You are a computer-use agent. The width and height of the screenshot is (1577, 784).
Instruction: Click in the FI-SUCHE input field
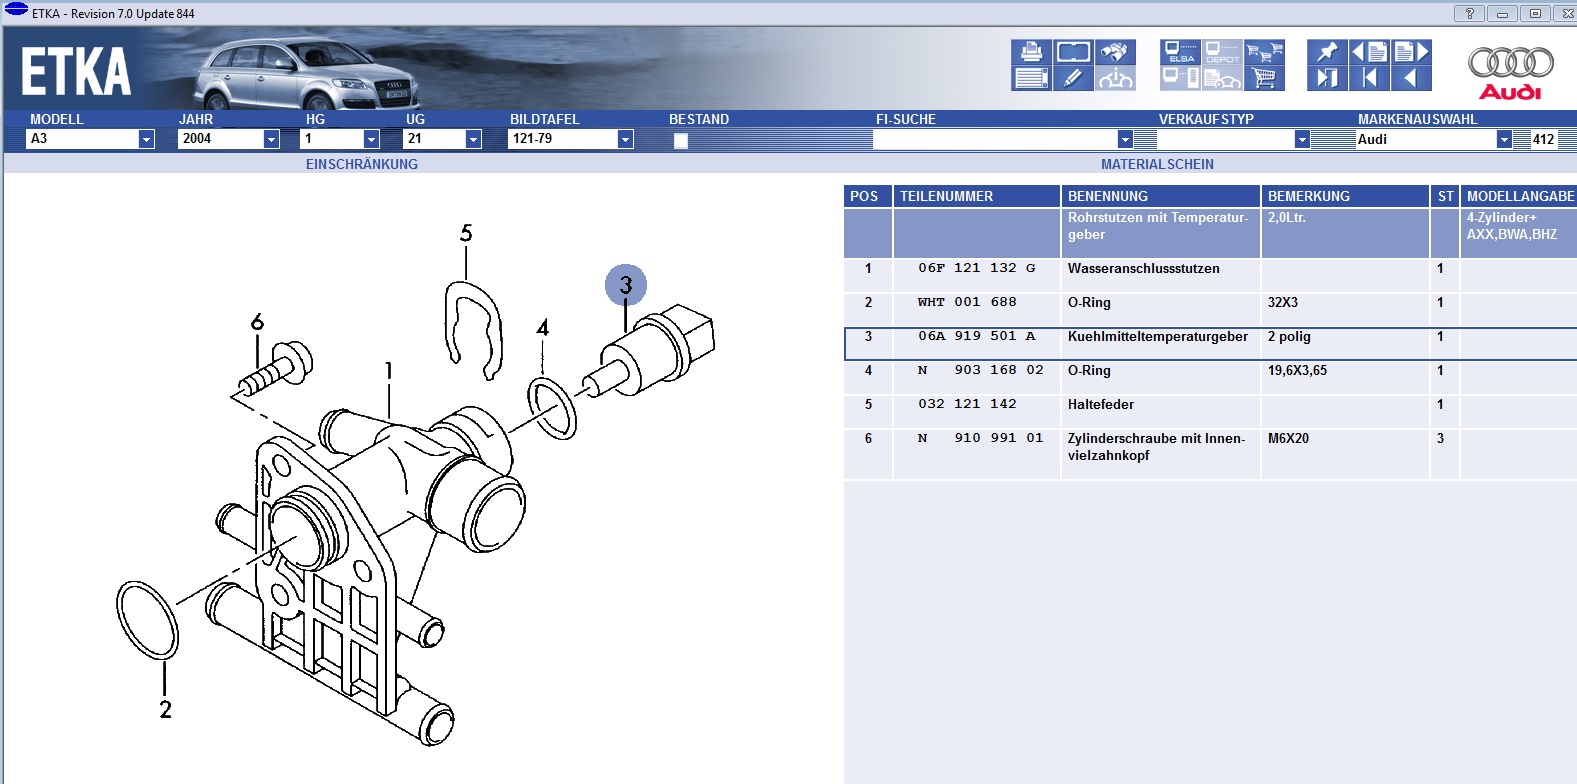[994, 139]
